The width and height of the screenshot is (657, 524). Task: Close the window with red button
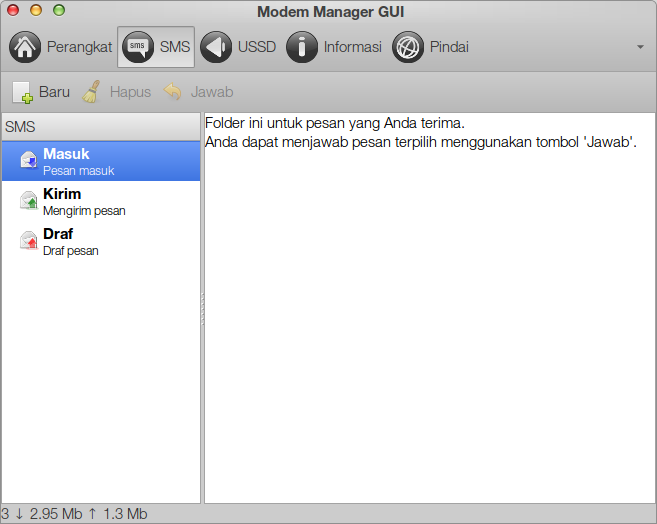pyautogui.click(x=13, y=10)
